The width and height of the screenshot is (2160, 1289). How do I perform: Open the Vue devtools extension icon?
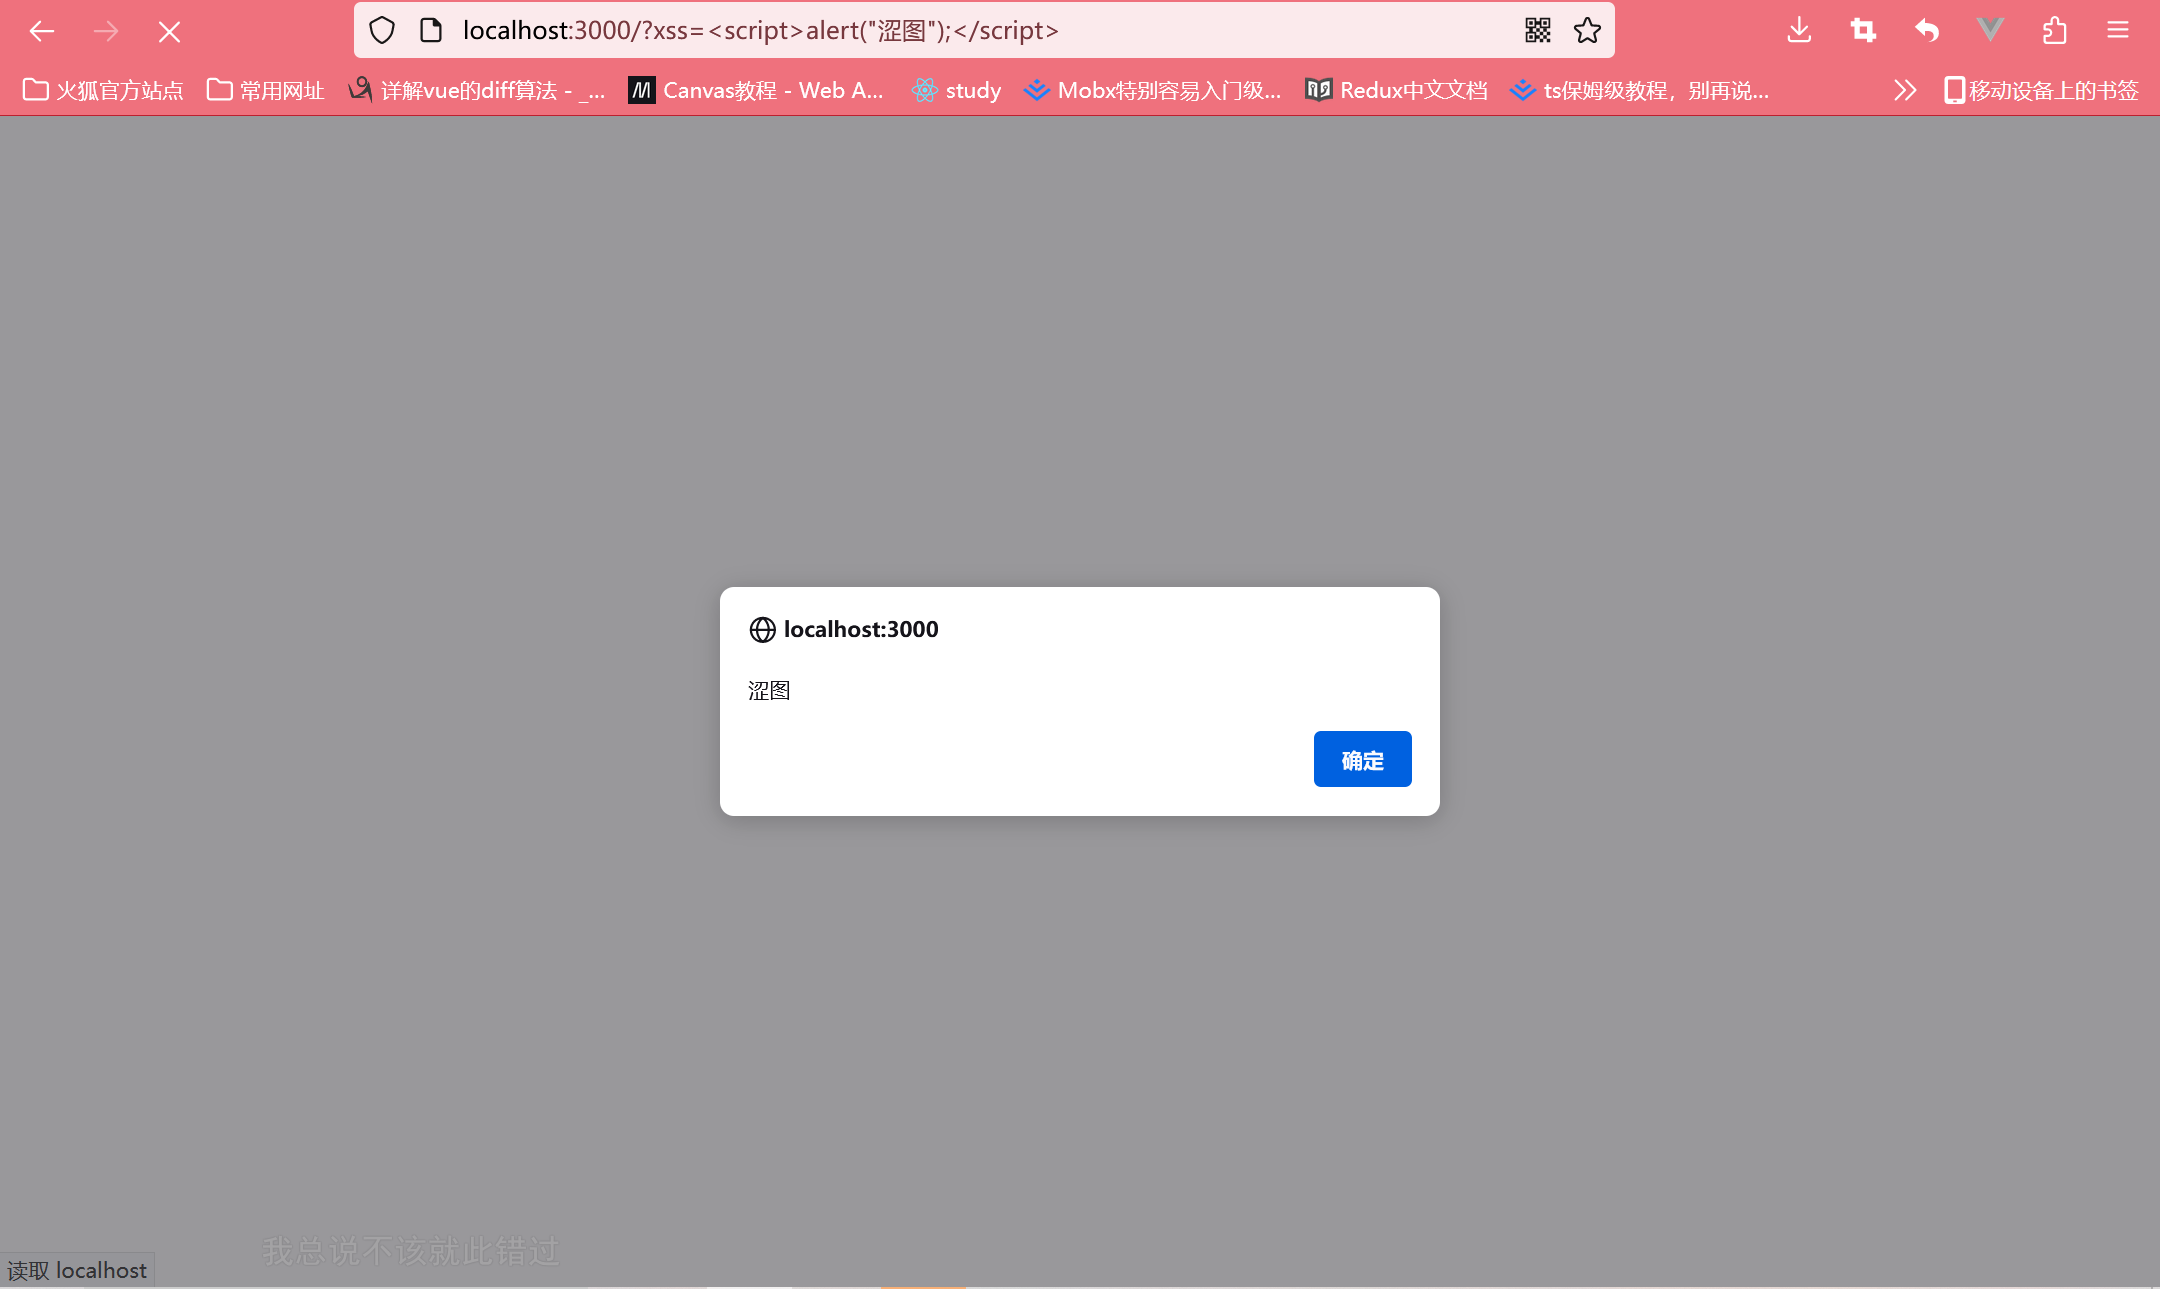pos(1991,30)
